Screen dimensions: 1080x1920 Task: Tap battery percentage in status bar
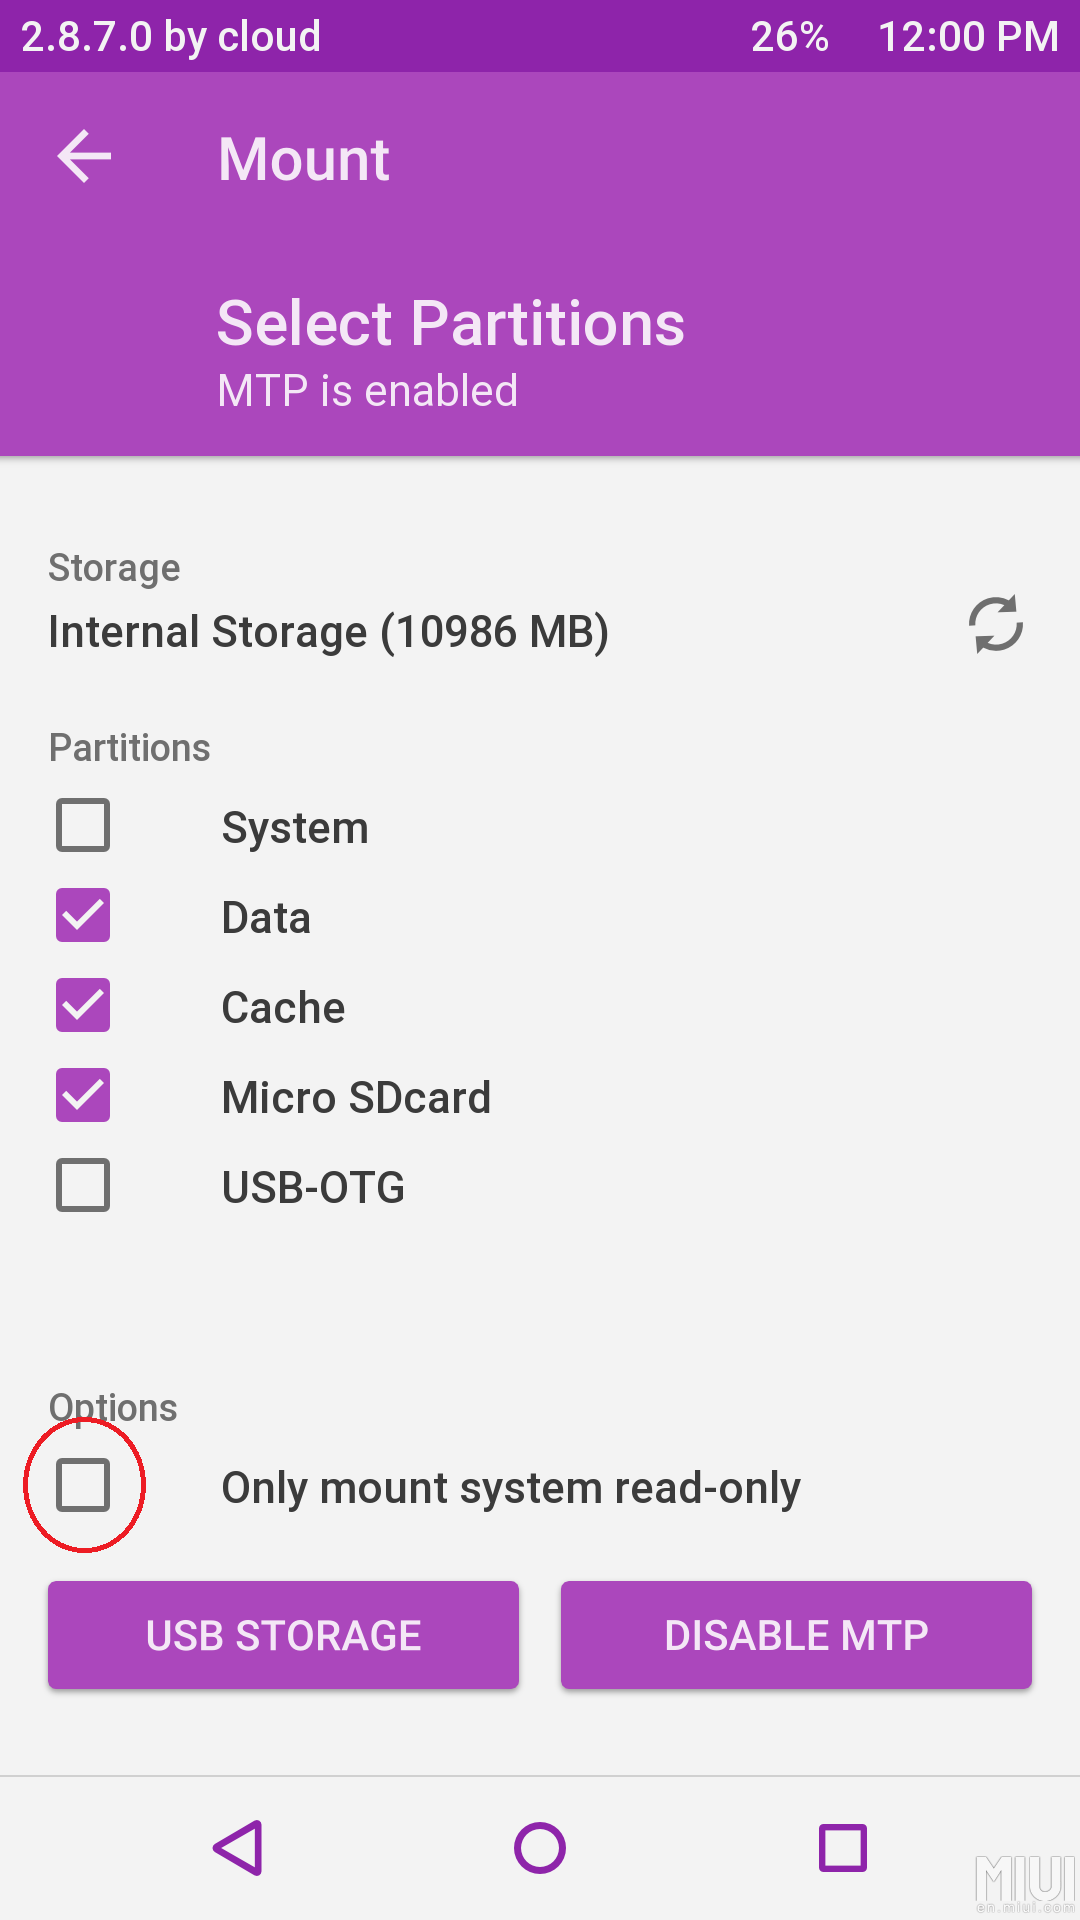point(789,37)
